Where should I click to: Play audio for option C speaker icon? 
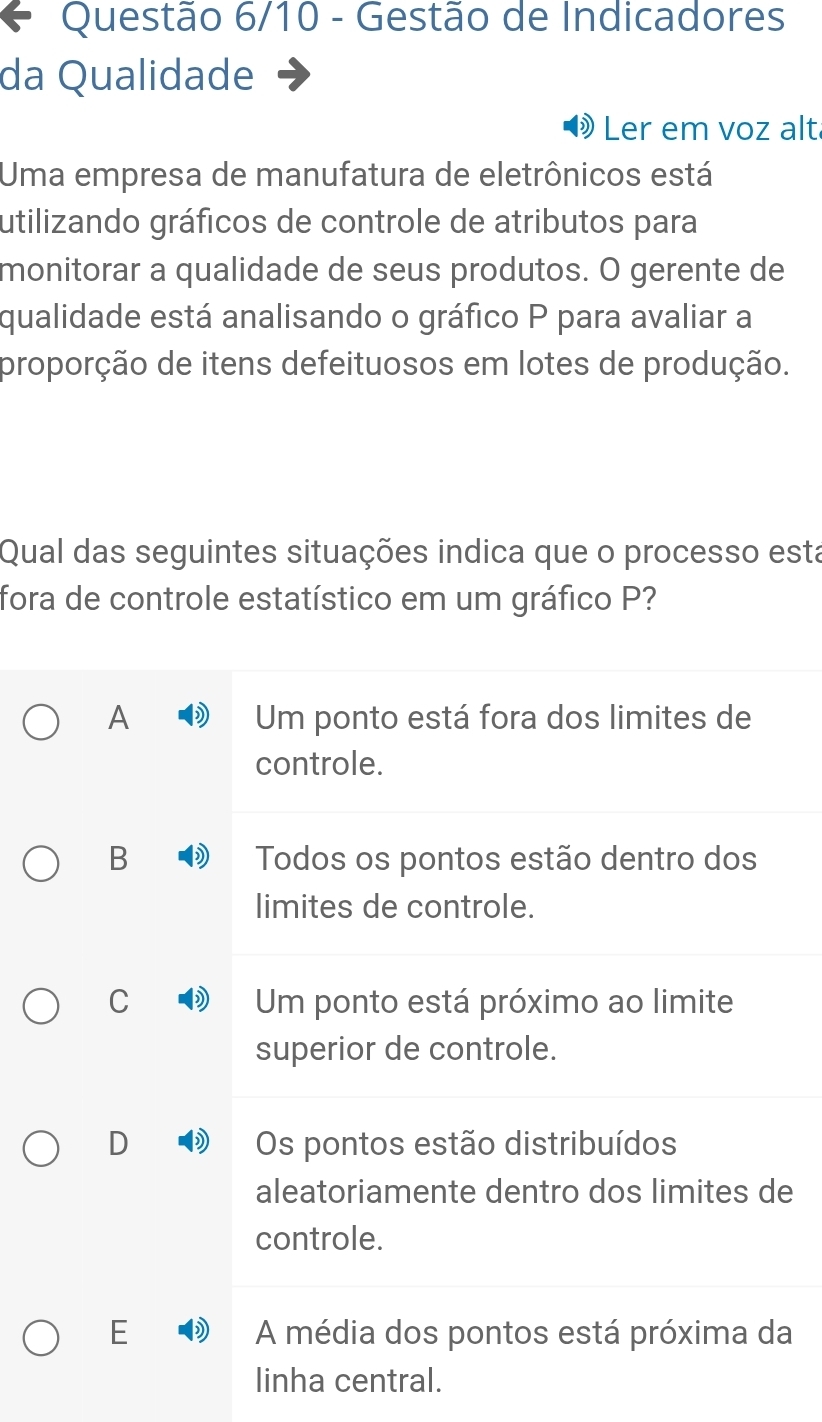tap(193, 1001)
